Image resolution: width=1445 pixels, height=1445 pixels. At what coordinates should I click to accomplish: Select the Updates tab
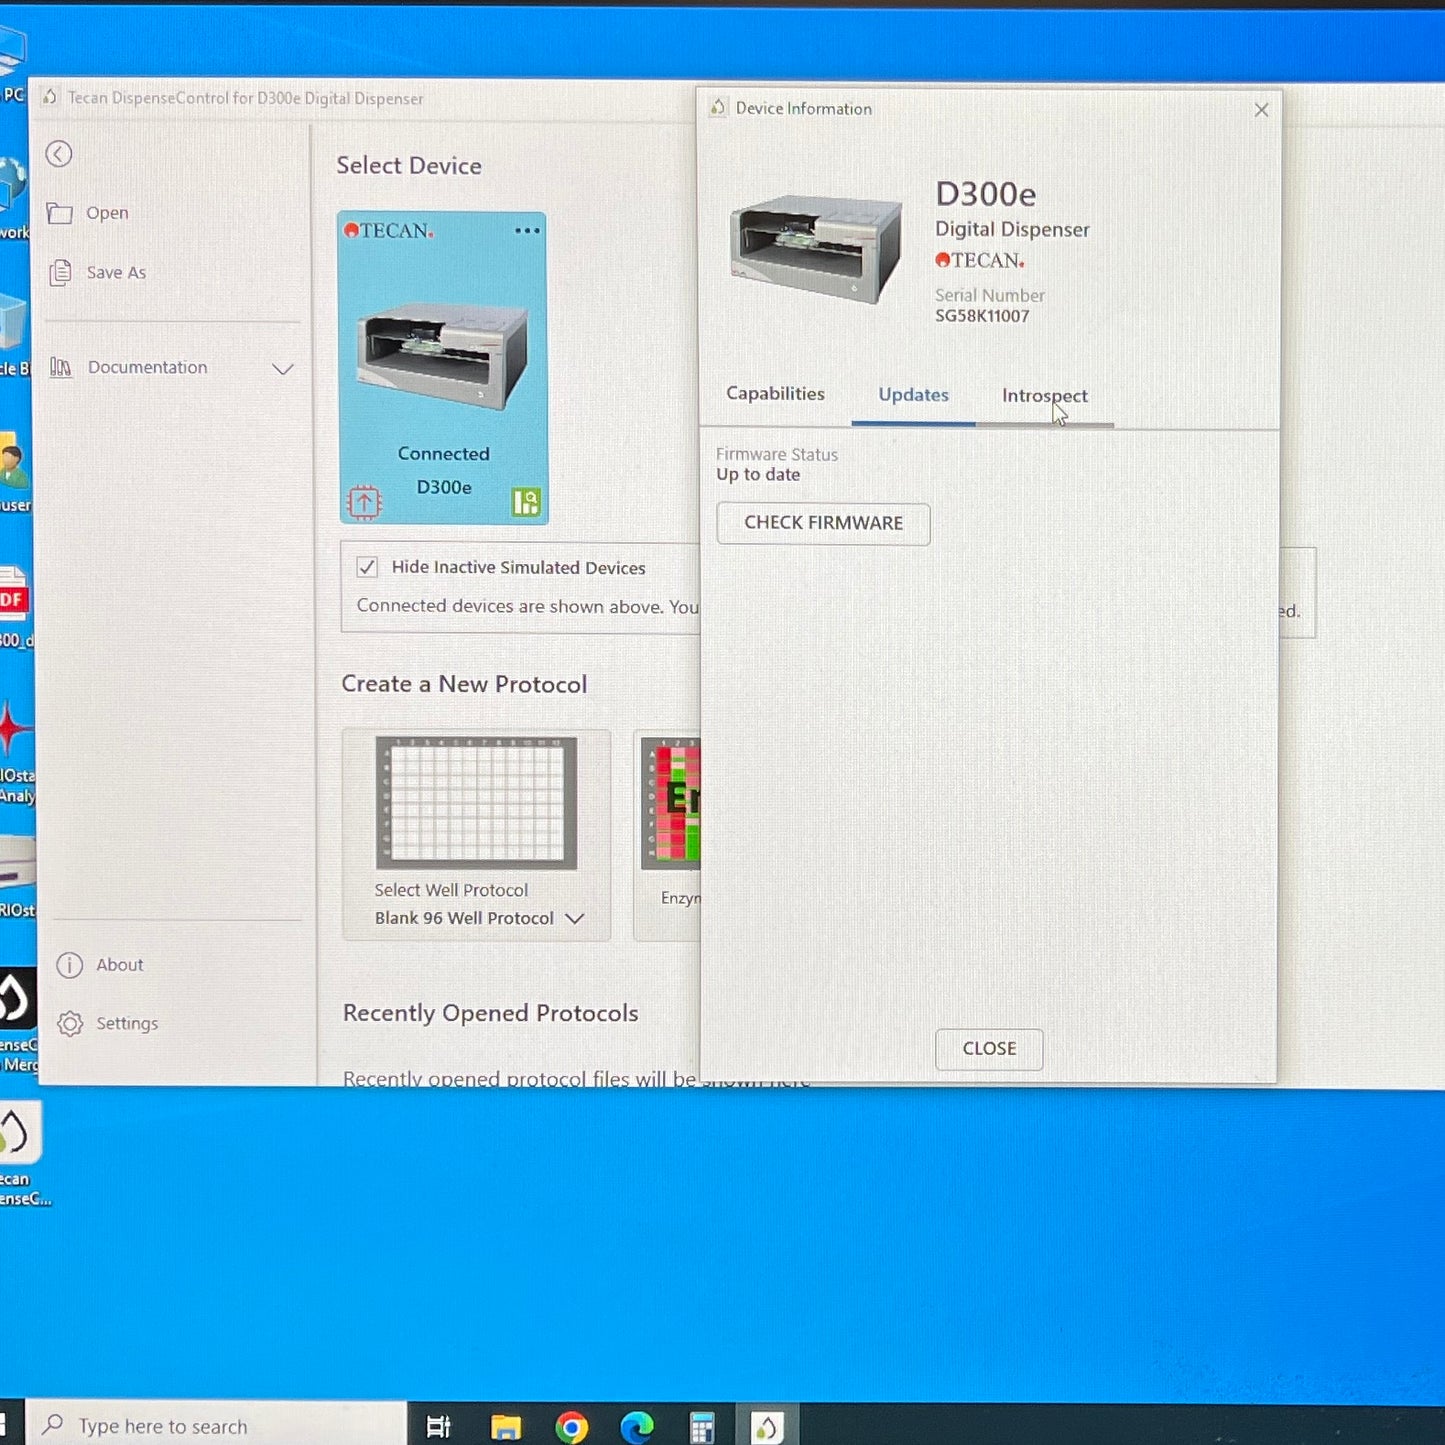[x=913, y=395]
